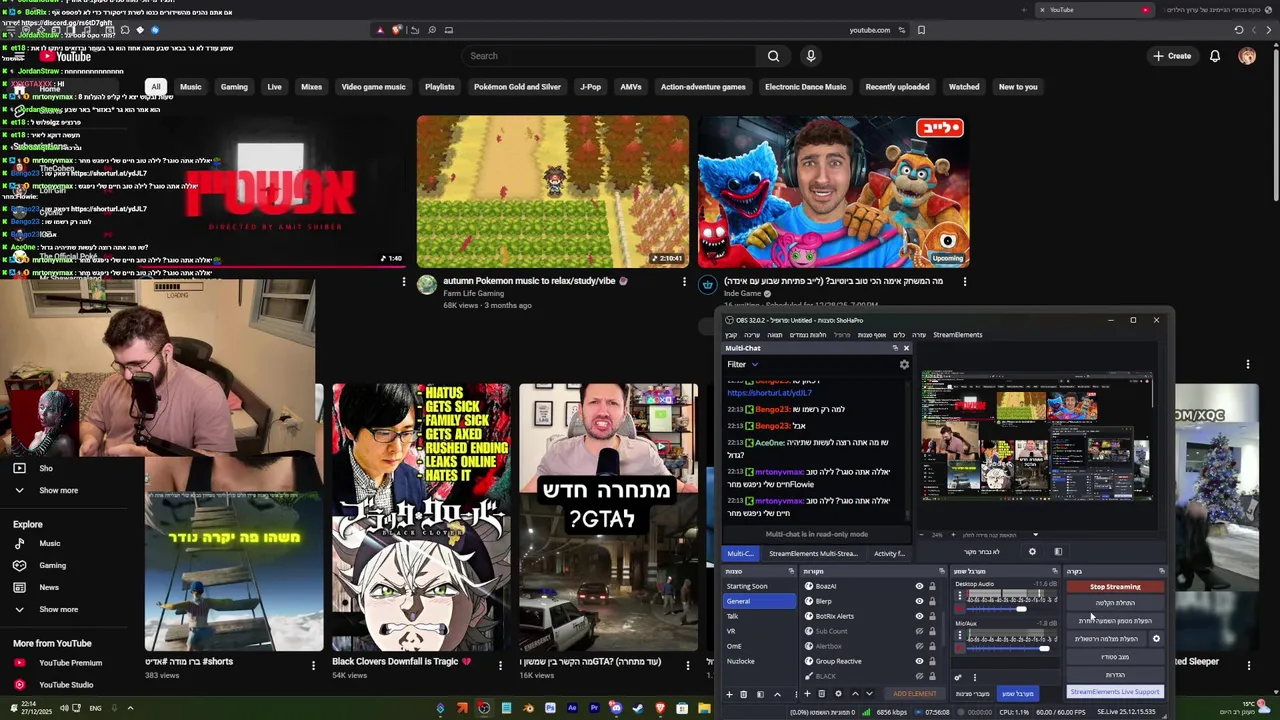1280x720 pixels.
Task: Unlock the BoazAI source lock
Action: [932, 586]
